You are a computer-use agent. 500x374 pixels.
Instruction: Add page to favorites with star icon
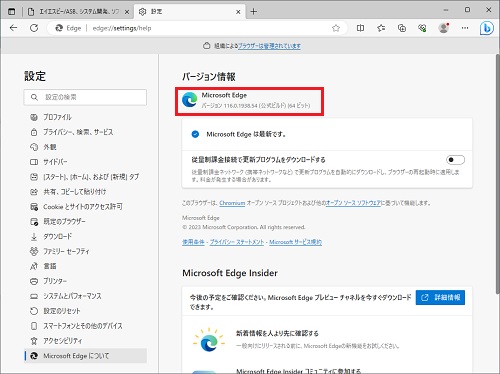(x=336, y=28)
